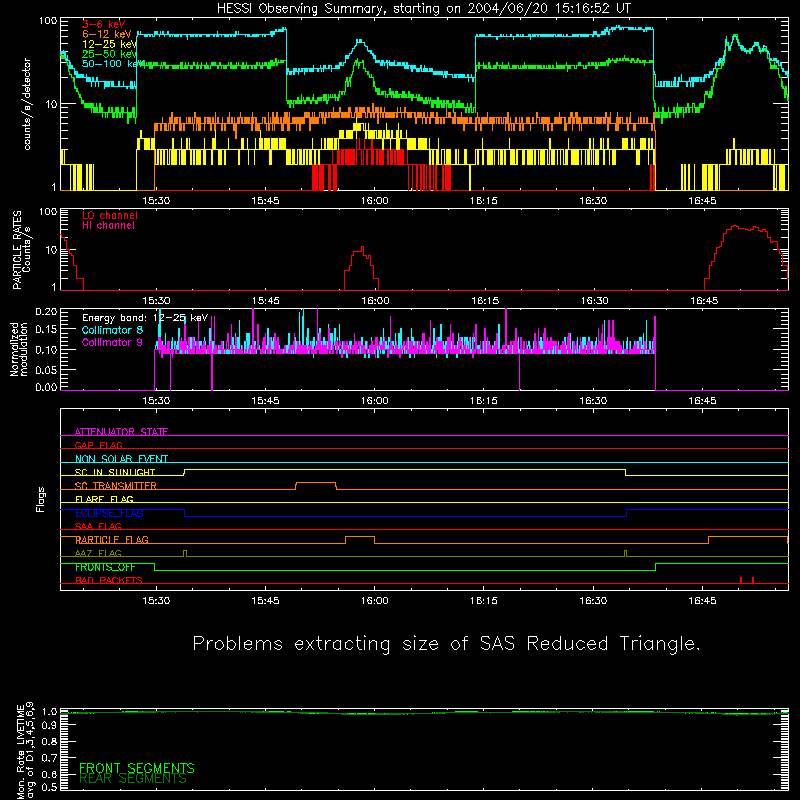Click the "PARTICLE RATES Counts/s" axis label
Screen dimensions: 800x800
coord(21,250)
